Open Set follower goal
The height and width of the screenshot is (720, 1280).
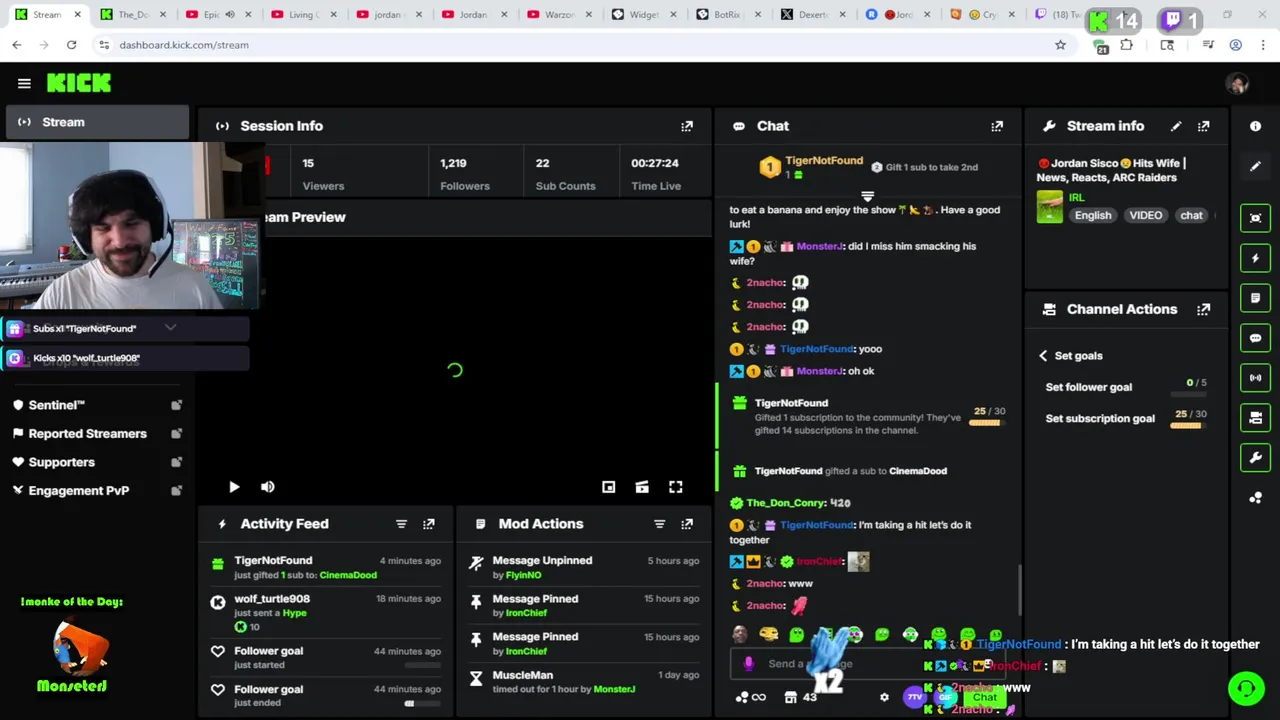click(1089, 387)
